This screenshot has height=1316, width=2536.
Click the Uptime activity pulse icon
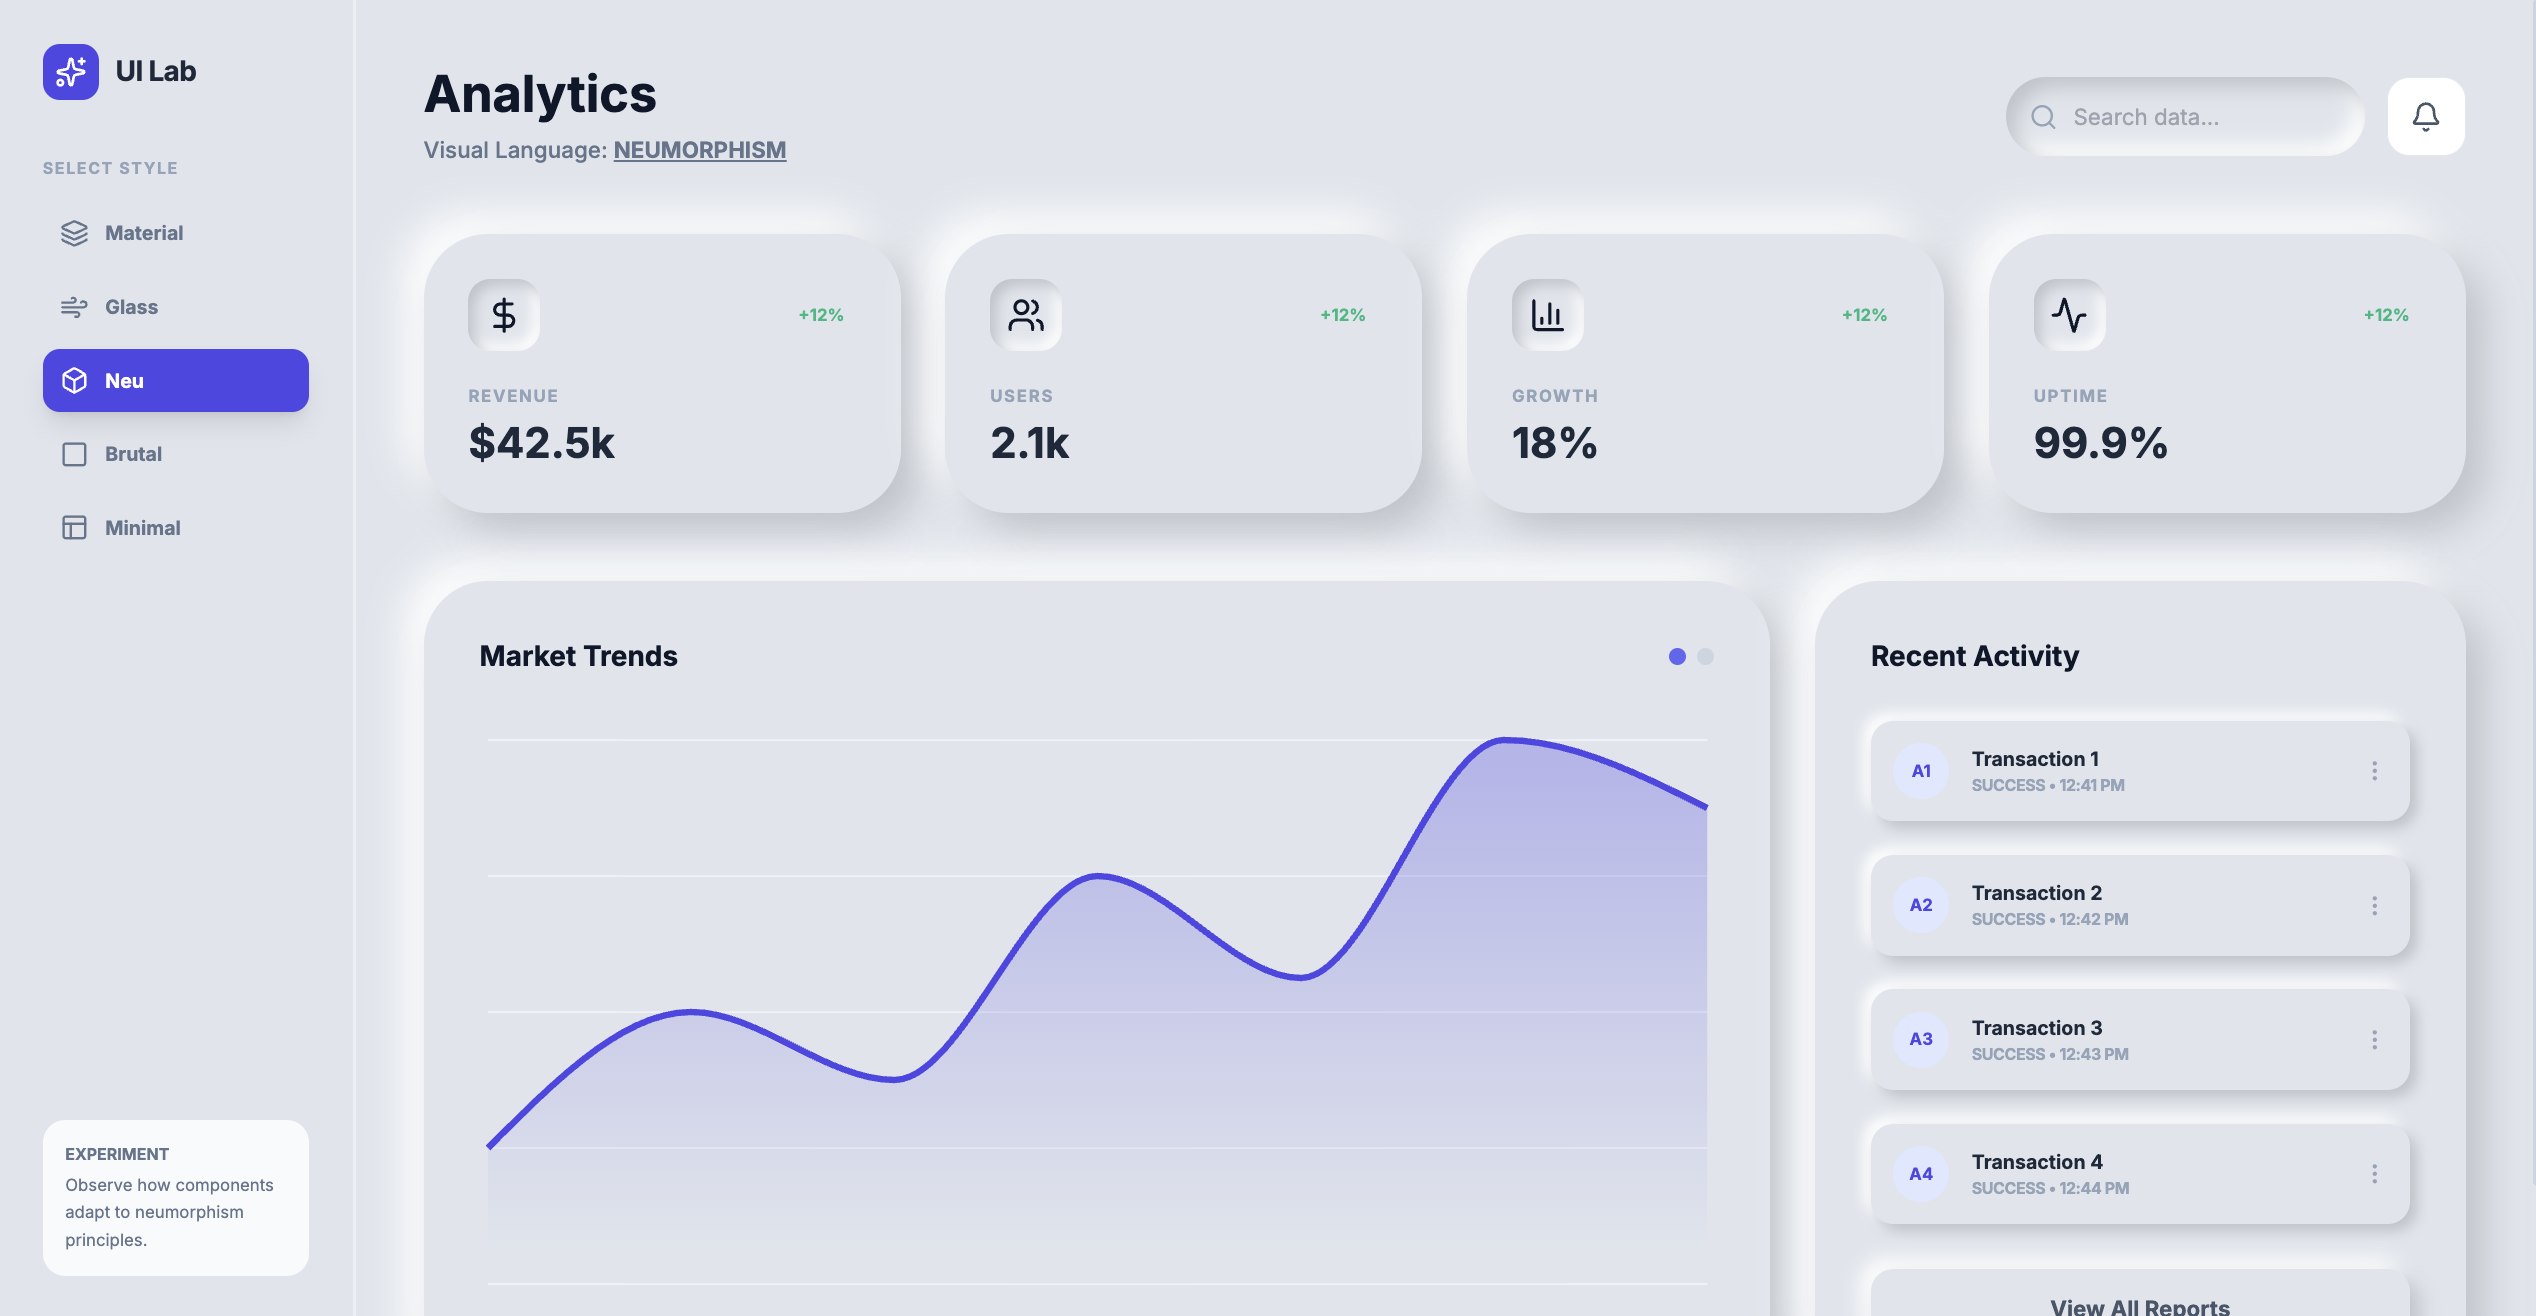[x=2069, y=315]
